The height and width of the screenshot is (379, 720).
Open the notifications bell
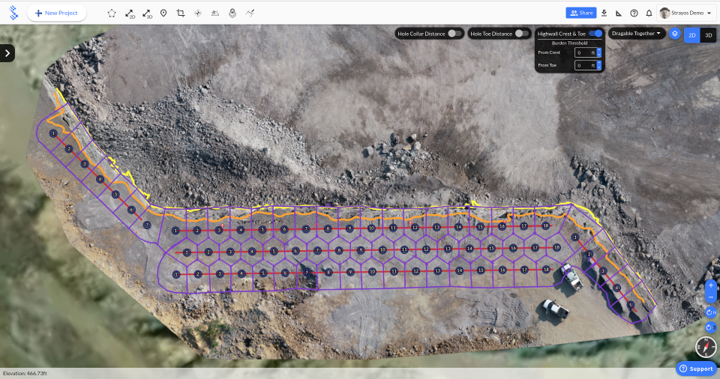649,13
